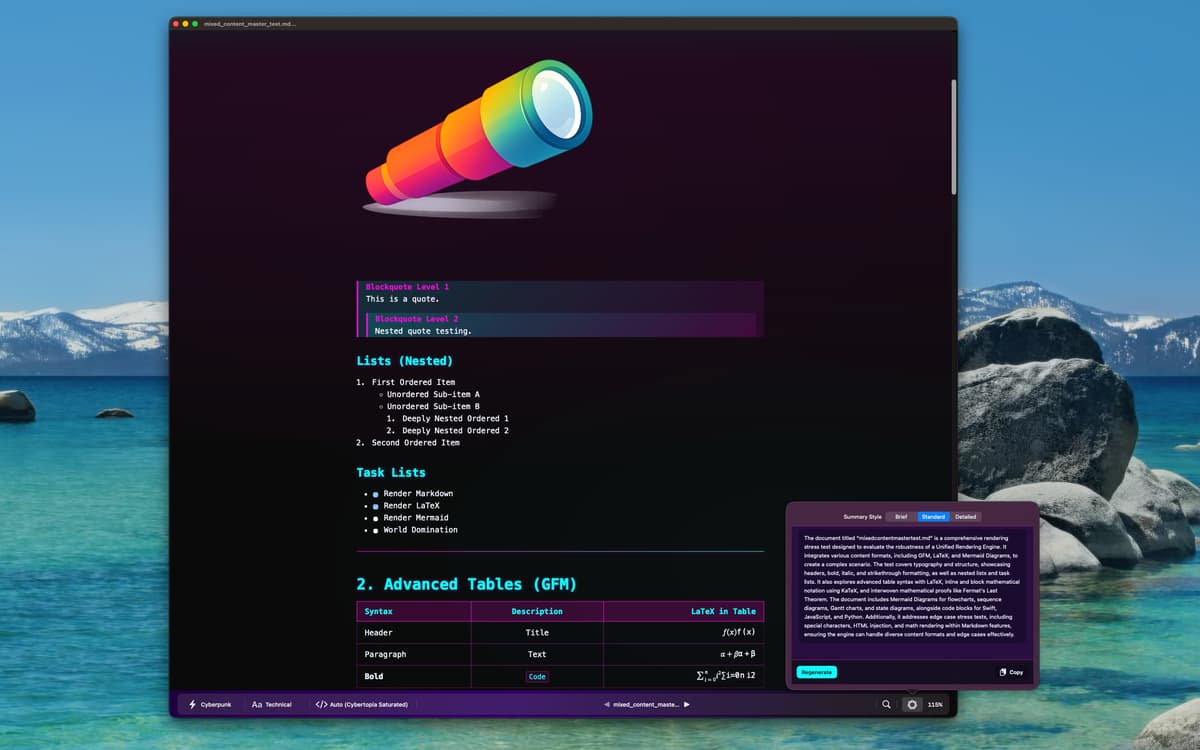Go to previous file using left arrow
1200x750 pixels.
[607, 704]
